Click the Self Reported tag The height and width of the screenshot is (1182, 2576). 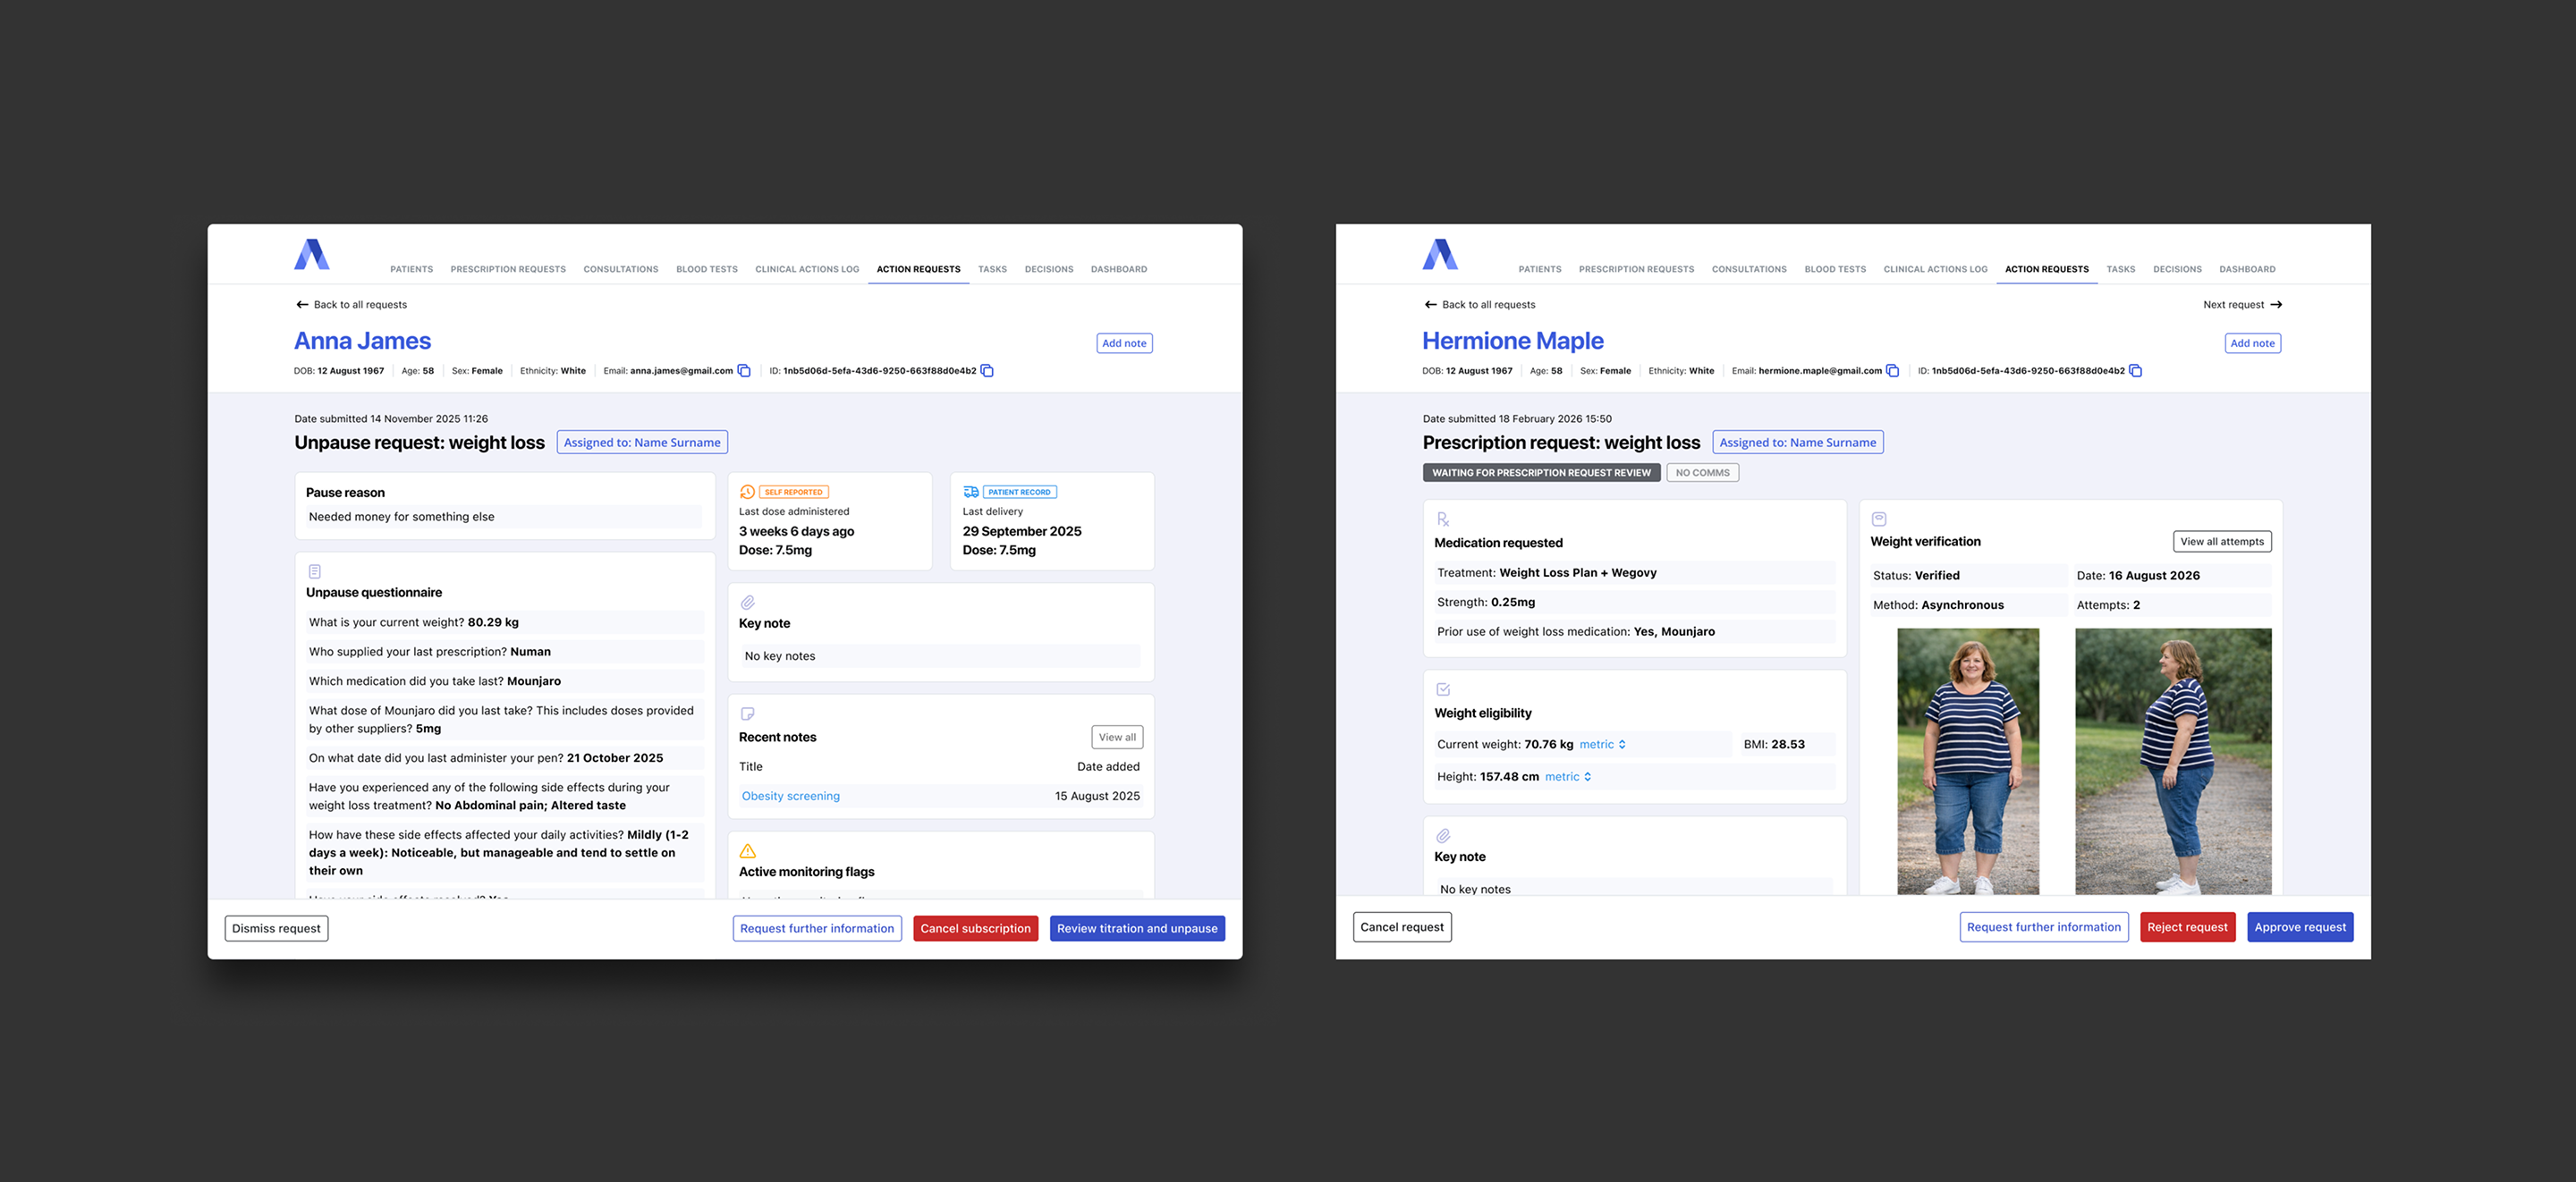click(x=793, y=492)
